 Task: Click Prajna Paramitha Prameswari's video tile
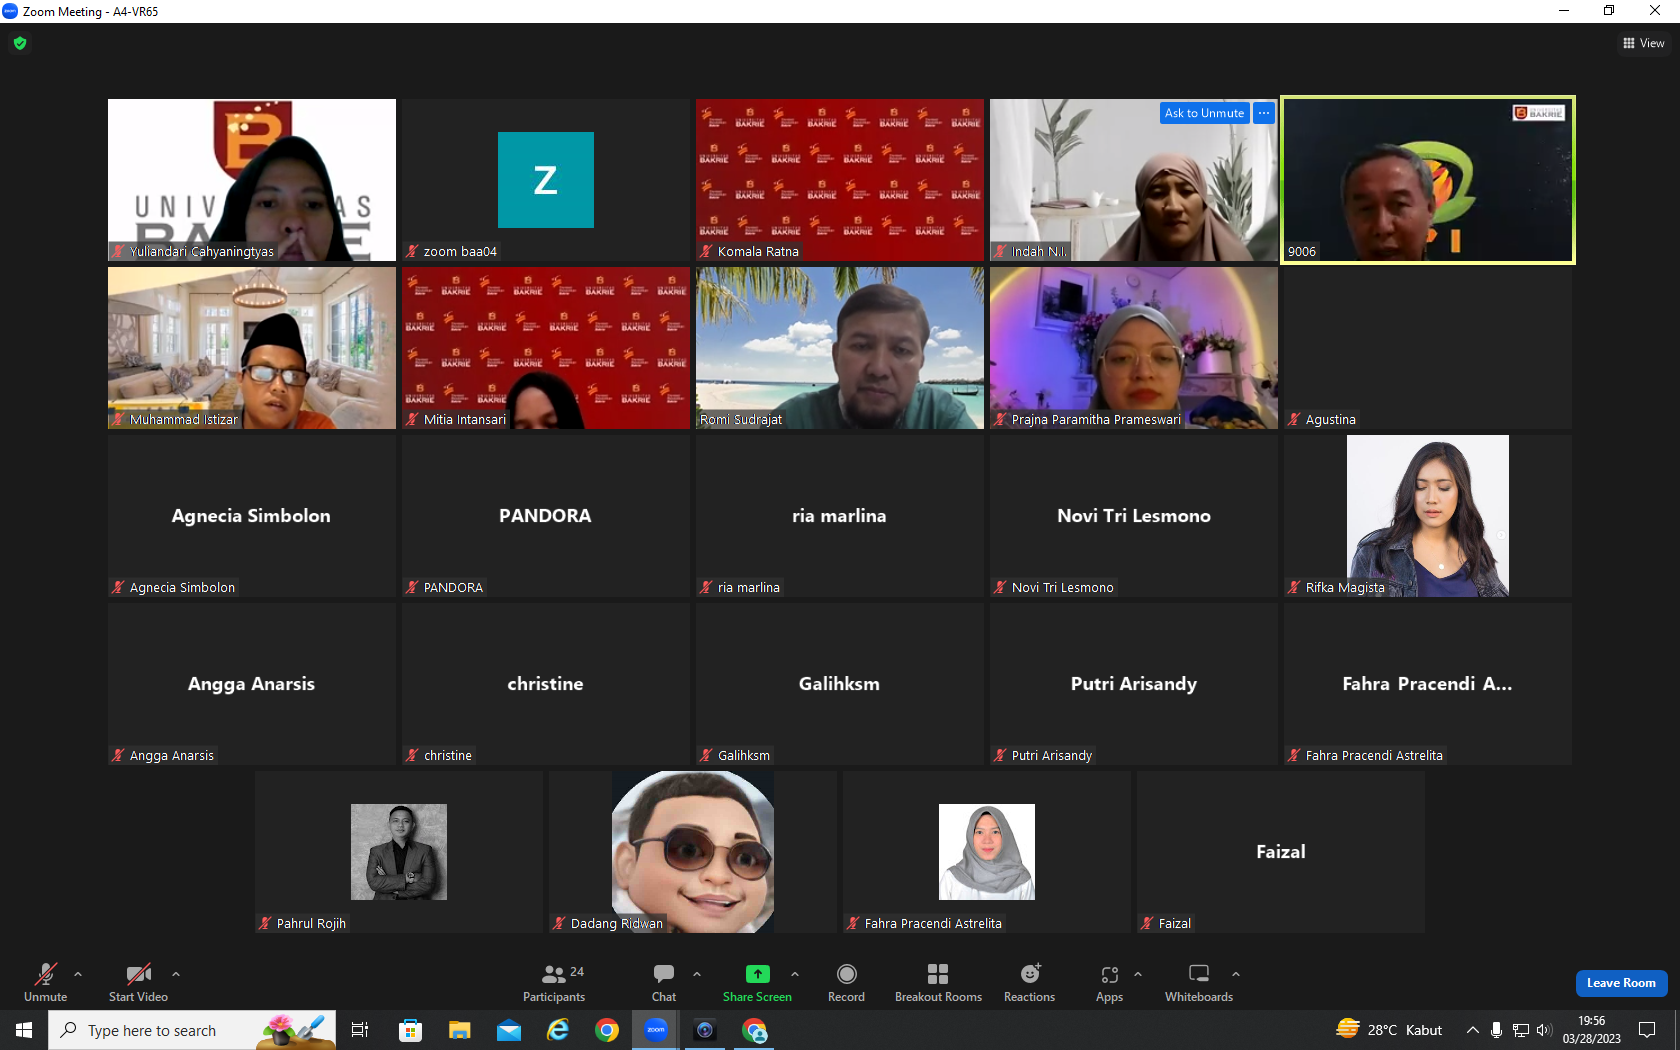tap(1134, 348)
